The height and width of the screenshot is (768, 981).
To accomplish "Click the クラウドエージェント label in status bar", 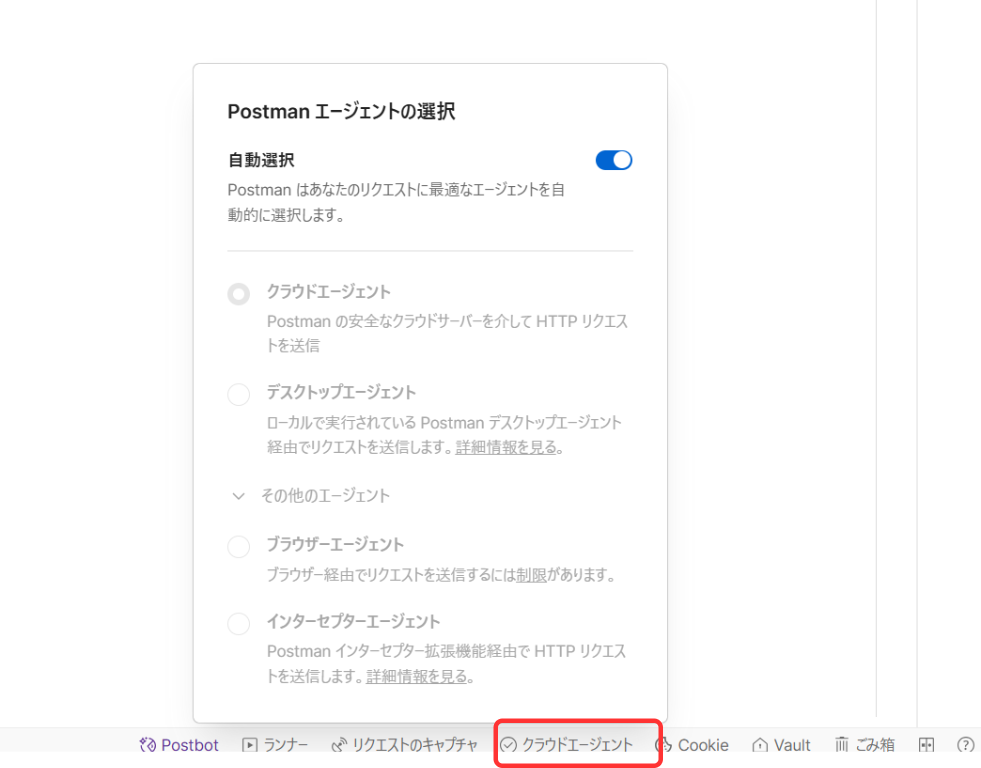I will click(x=577, y=745).
